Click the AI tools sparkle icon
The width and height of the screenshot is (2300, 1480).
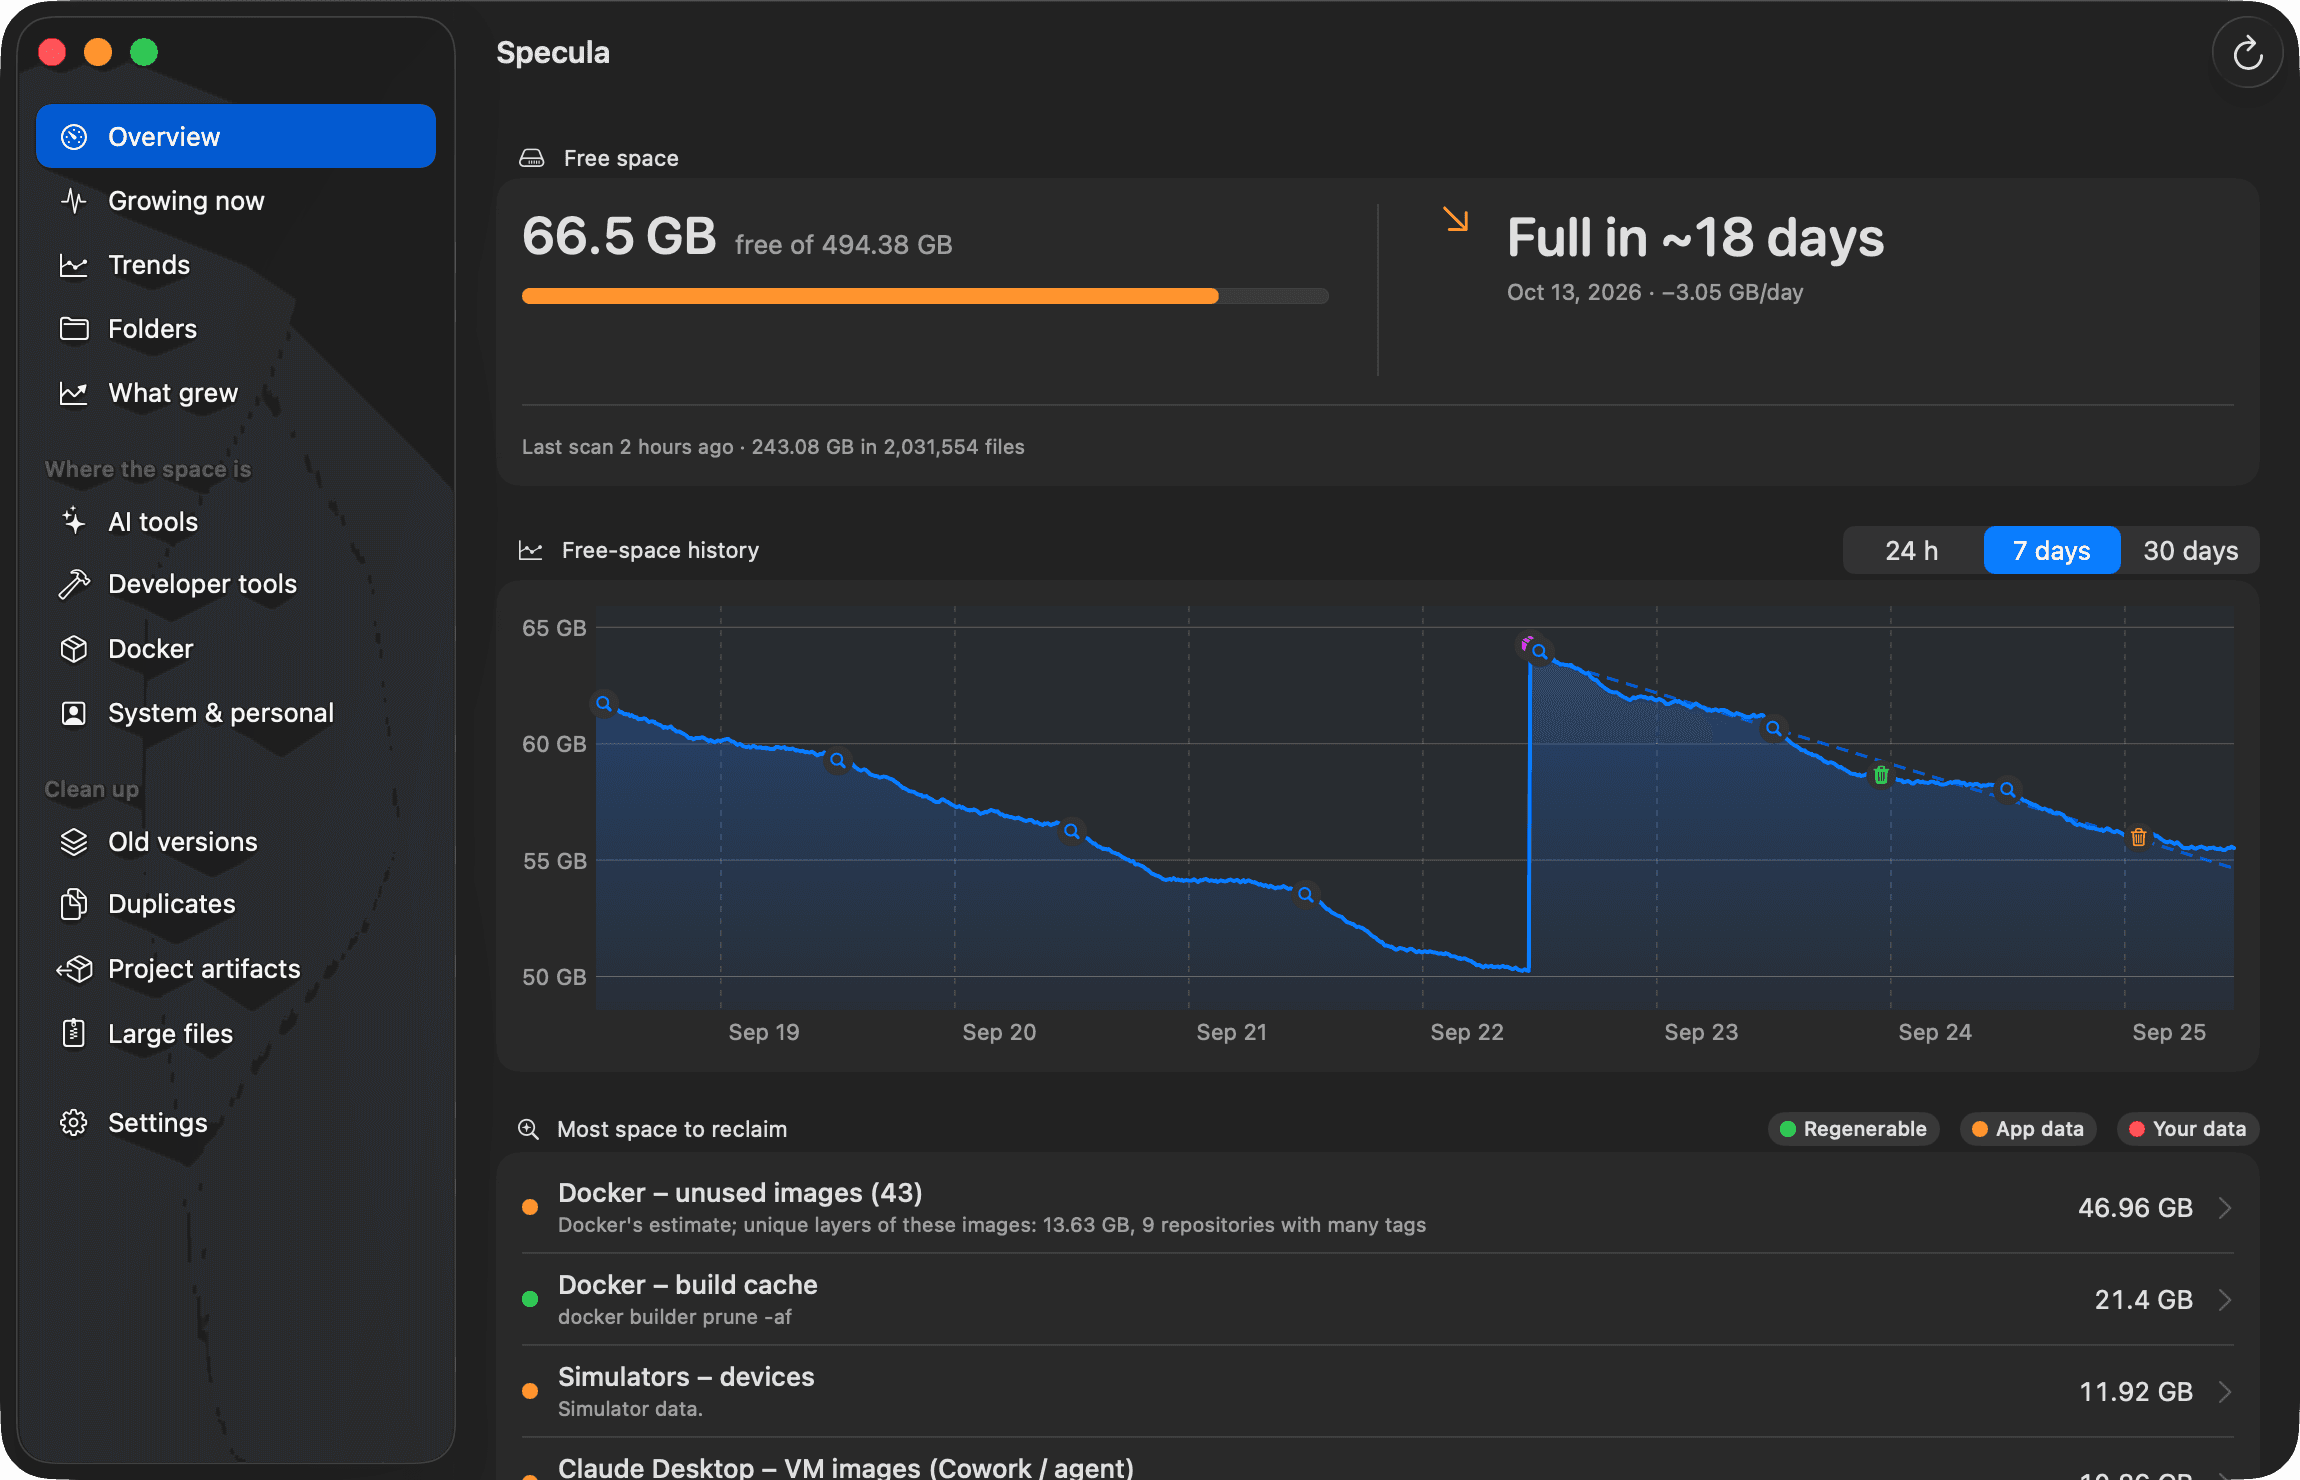[x=74, y=521]
